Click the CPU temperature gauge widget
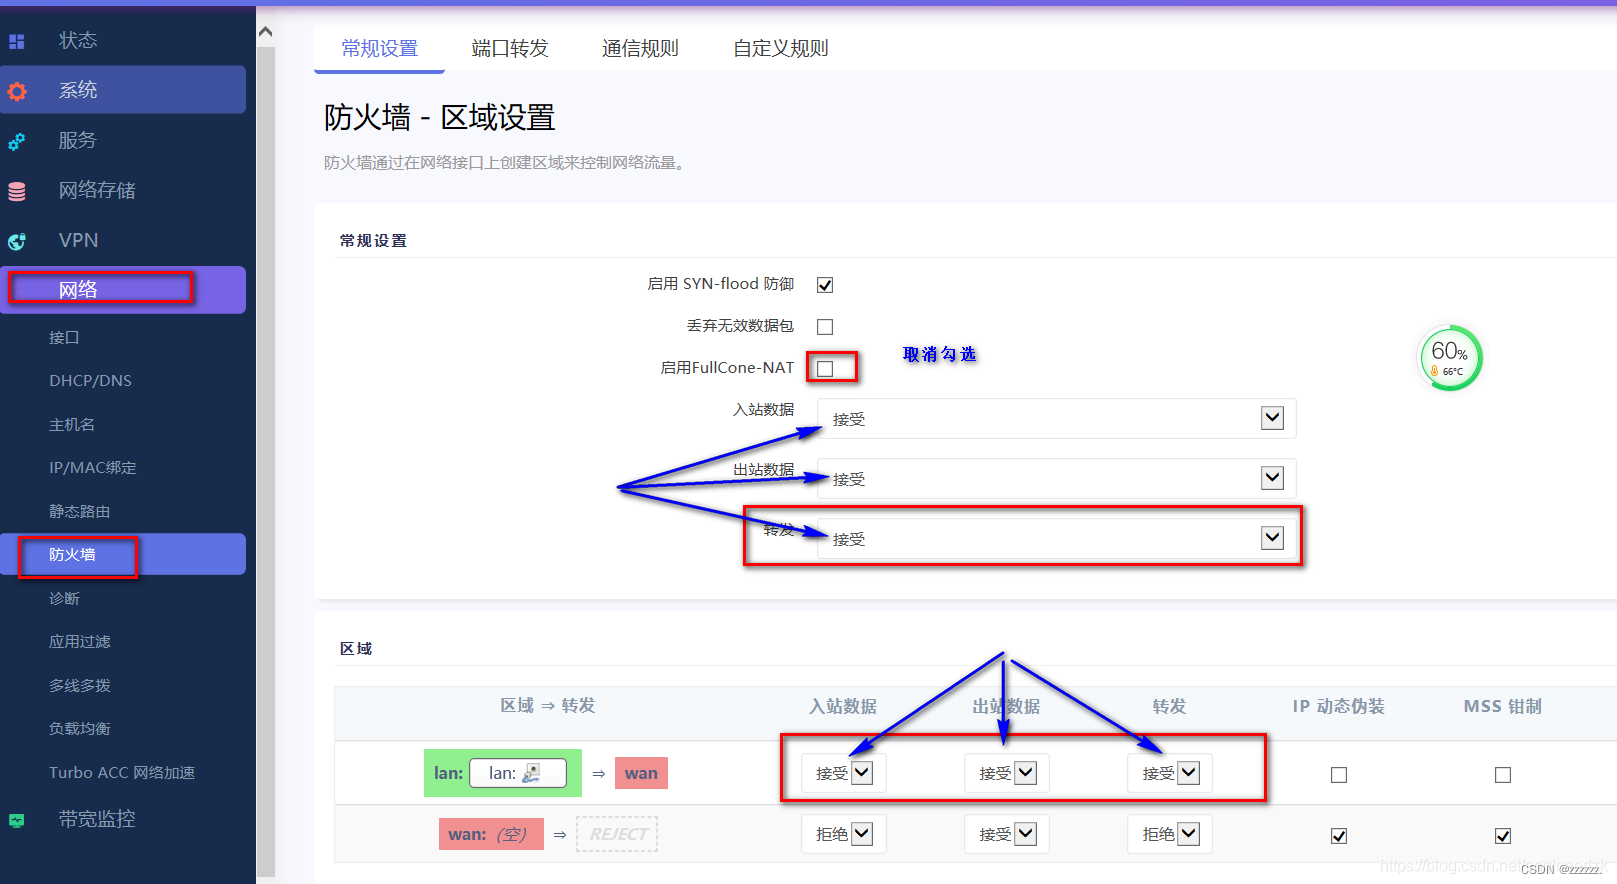Screen dimensions: 1617x884 (1449, 358)
